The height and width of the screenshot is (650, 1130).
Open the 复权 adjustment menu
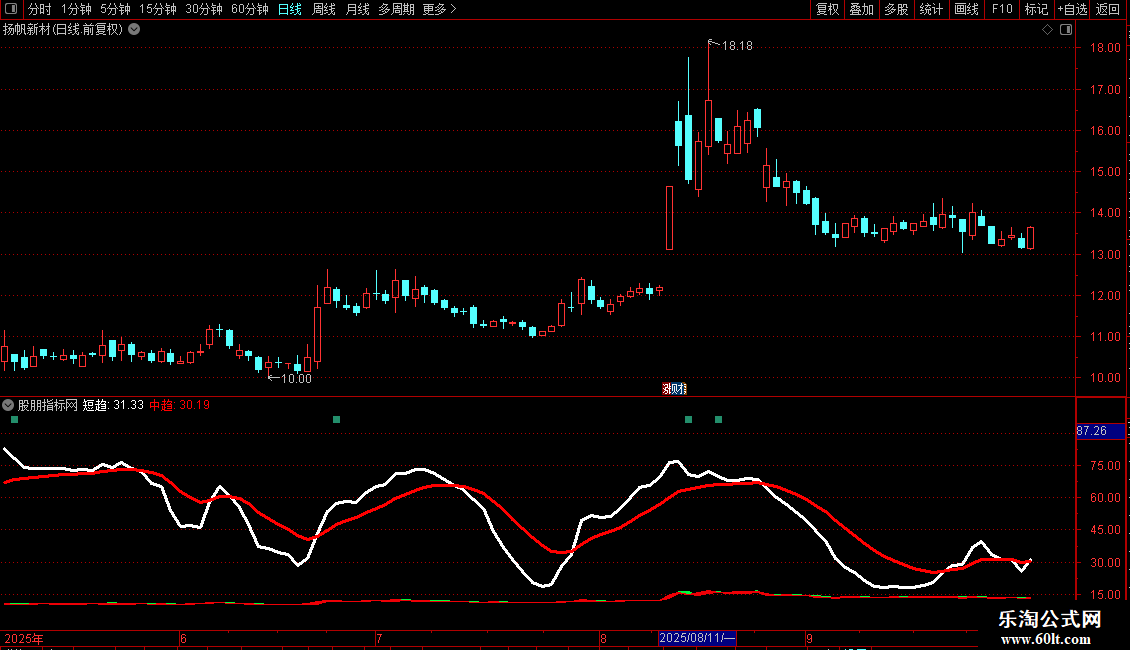pos(827,9)
